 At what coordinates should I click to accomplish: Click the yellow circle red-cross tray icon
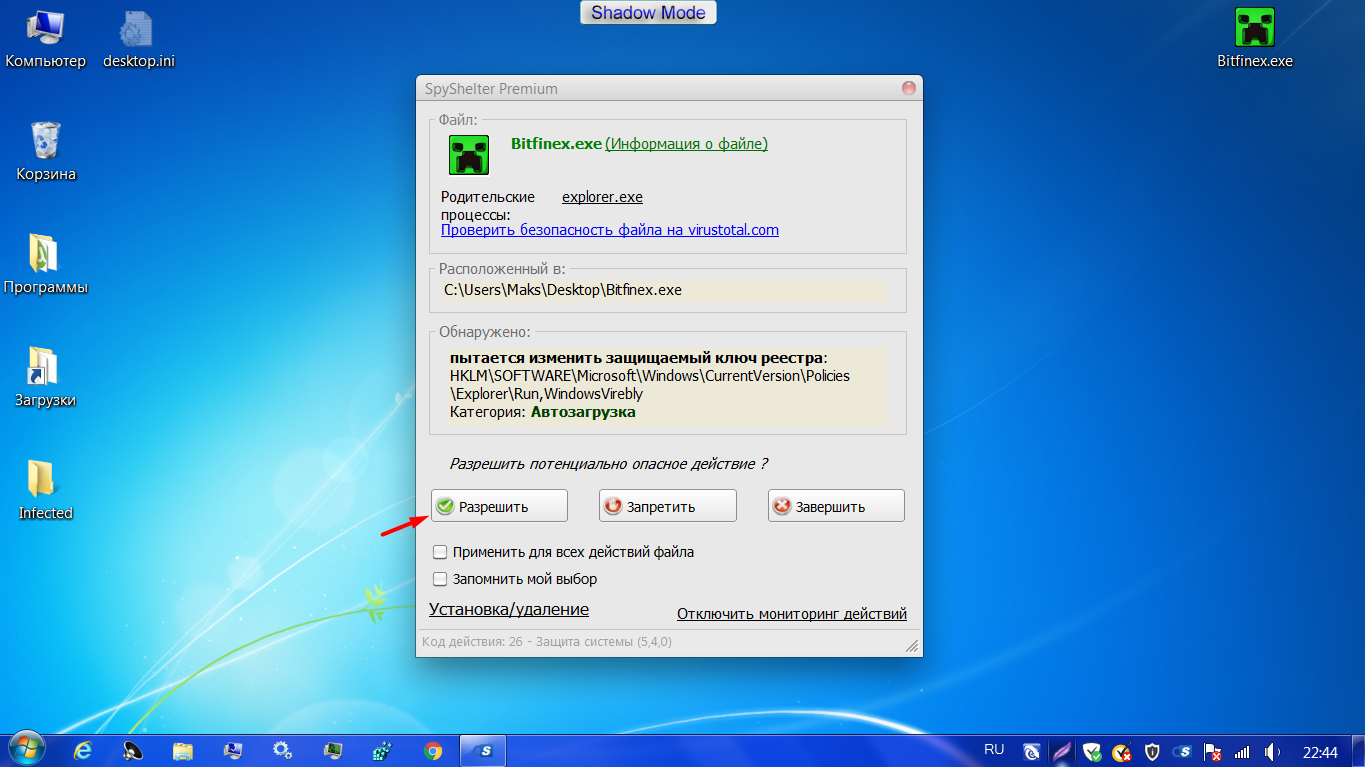1122,752
